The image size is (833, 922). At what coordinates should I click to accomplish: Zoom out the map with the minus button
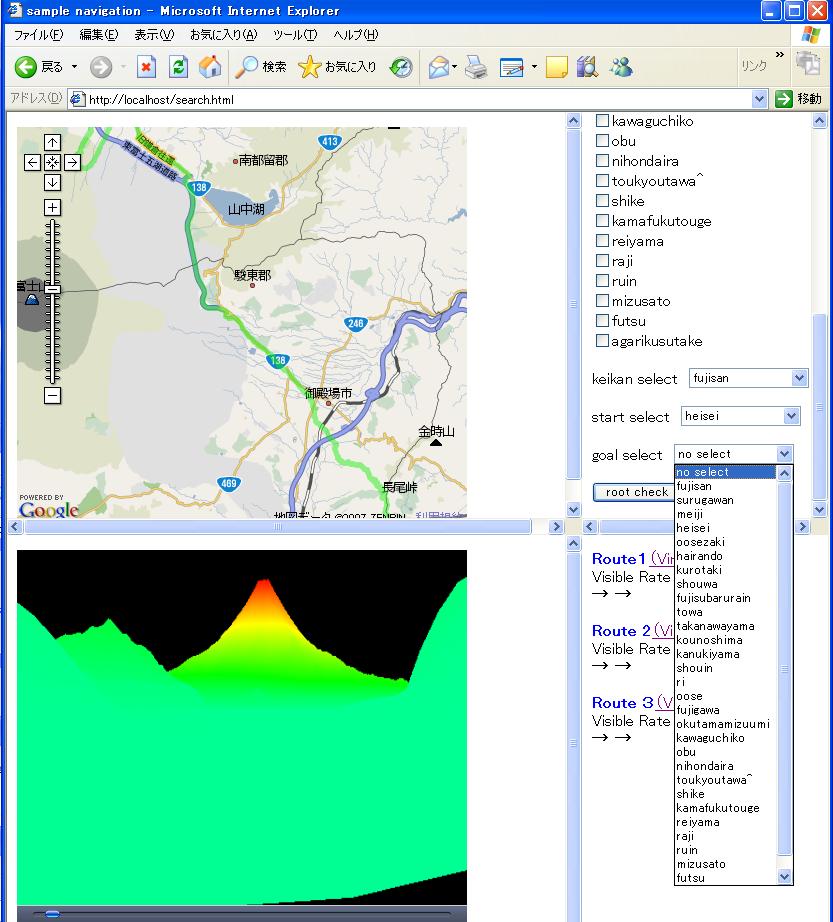click(x=53, y=396)
